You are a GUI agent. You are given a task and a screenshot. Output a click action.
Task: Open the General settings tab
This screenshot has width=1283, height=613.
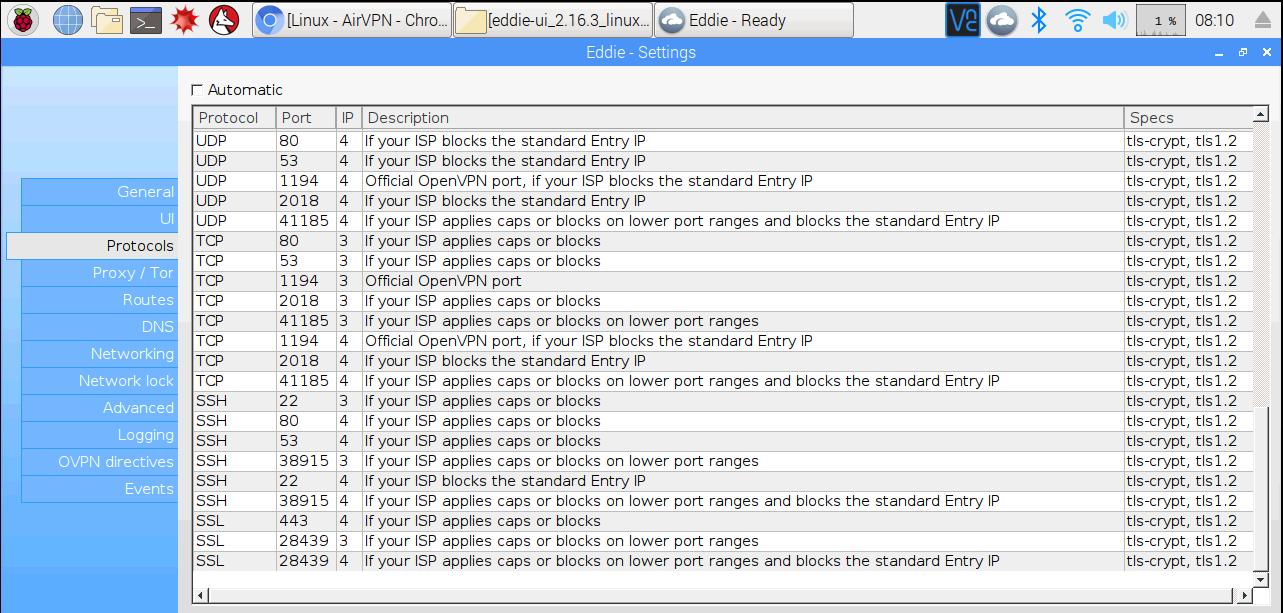tap(99, 192)
